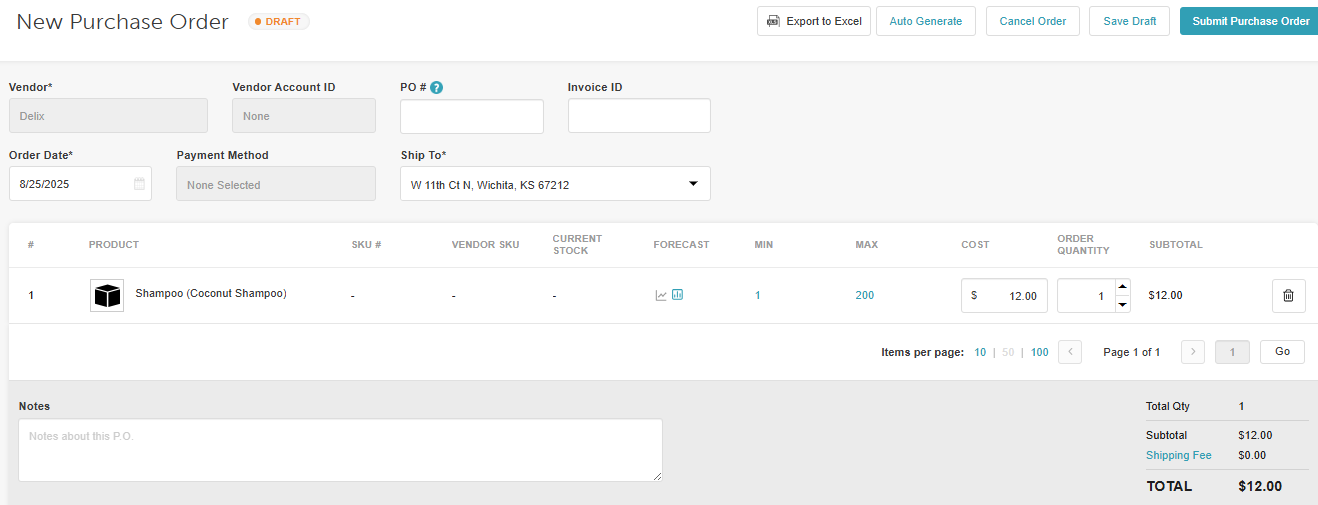This screenshot has height=505, width=1318.
Task: Increase order quantity with up arrow
Action: [1122, 287]
